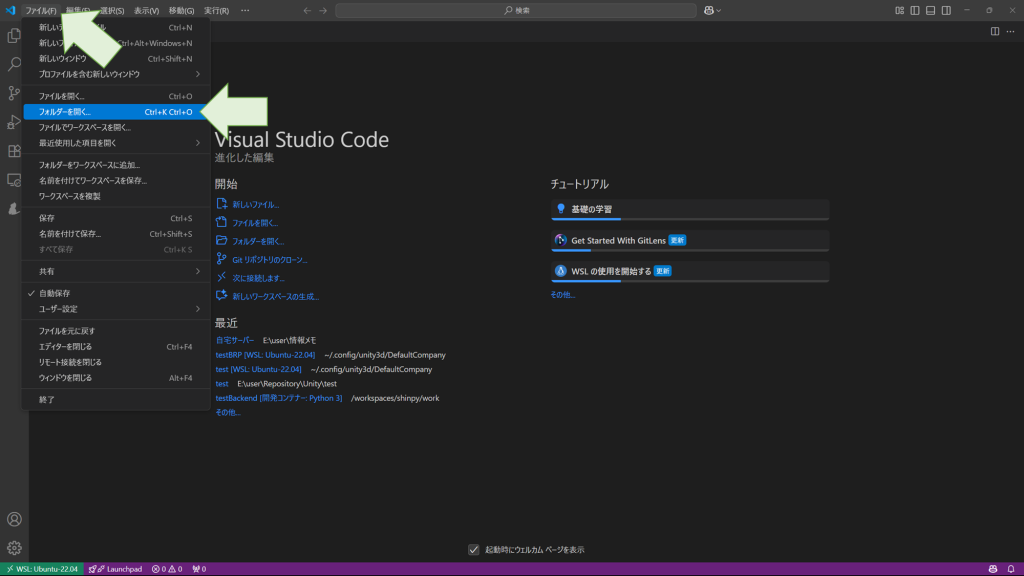Open the 移動(G) menu

tap(181, 10)
